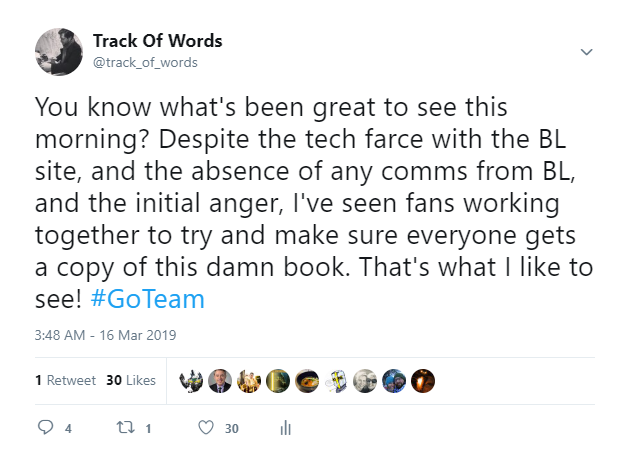The height and width of the screenshot is (456, 631).
Task: Open the Track Of Words display name
Action: [157, 41]
